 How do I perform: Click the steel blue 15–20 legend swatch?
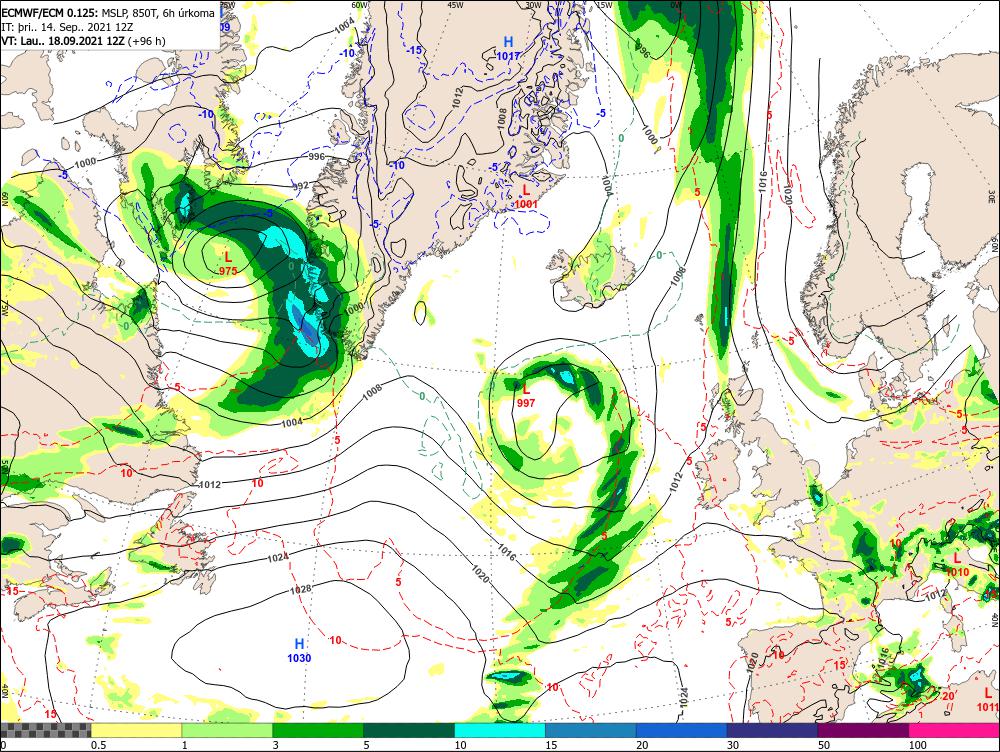coord(591,730)
